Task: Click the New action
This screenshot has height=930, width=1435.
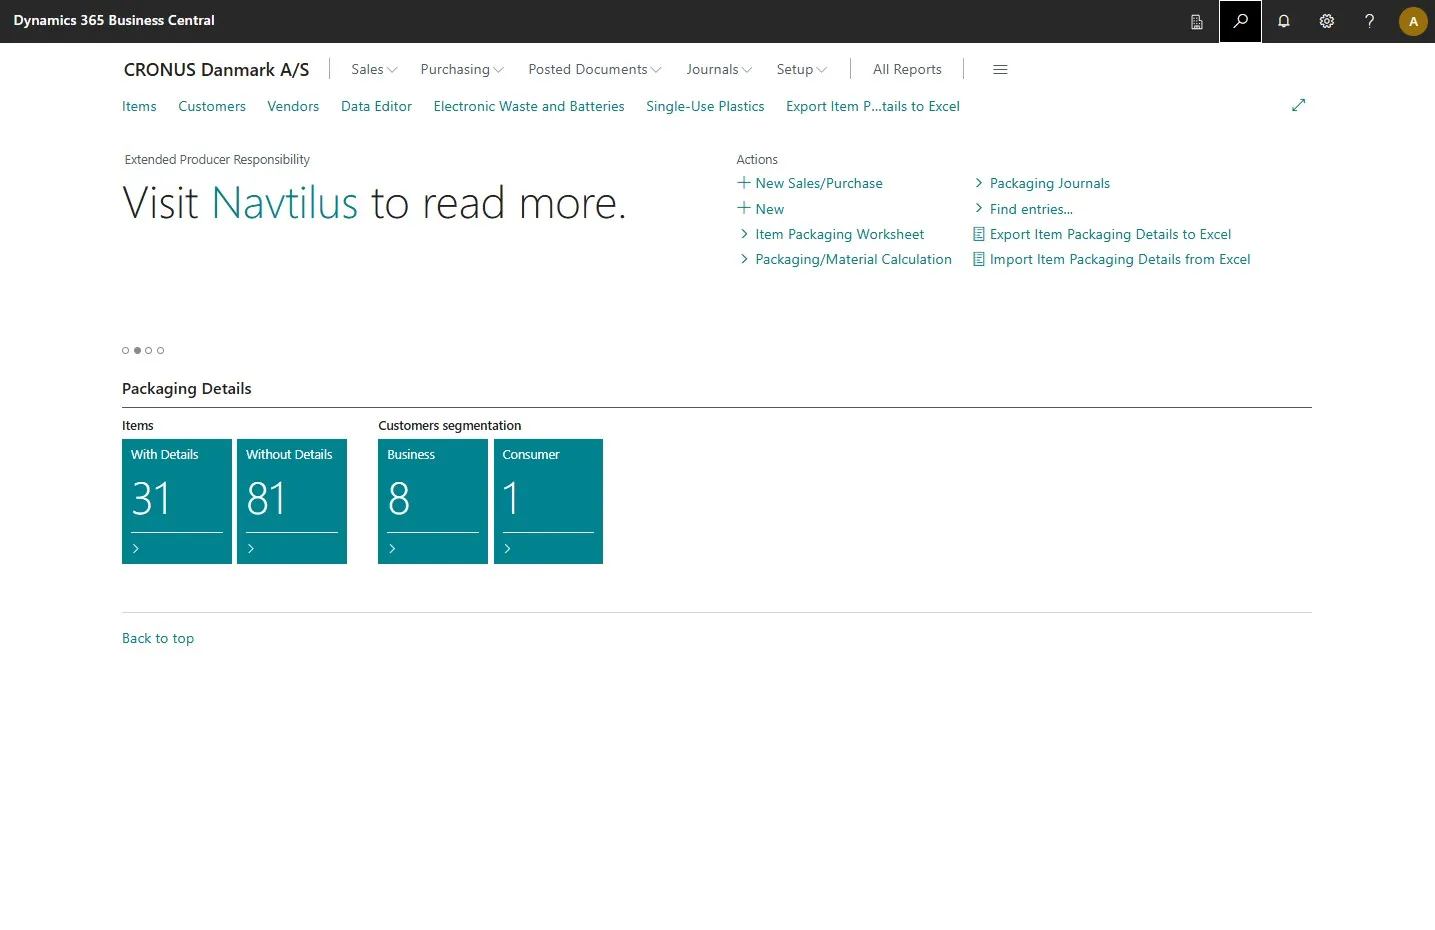Action: point(770,209)
